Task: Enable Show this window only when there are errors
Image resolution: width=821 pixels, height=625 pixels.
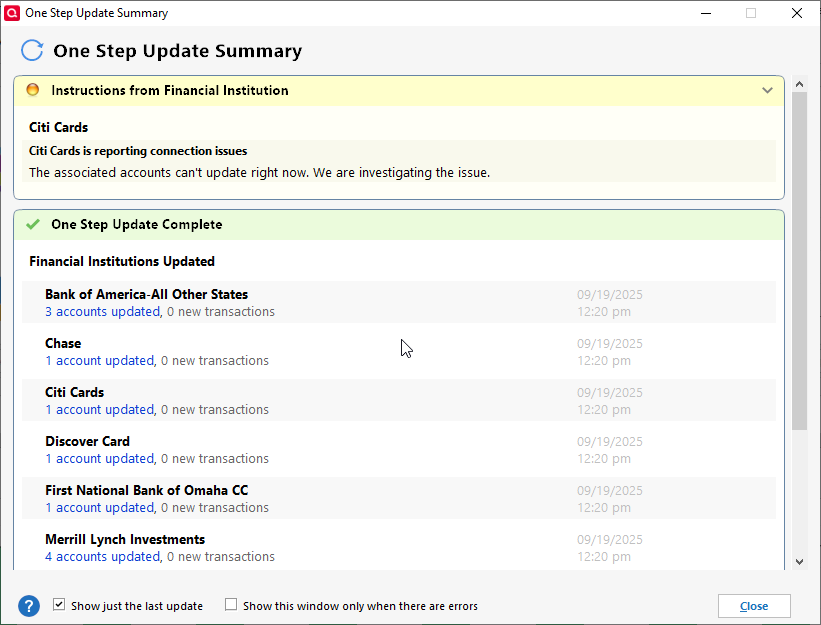Action: 231,605
